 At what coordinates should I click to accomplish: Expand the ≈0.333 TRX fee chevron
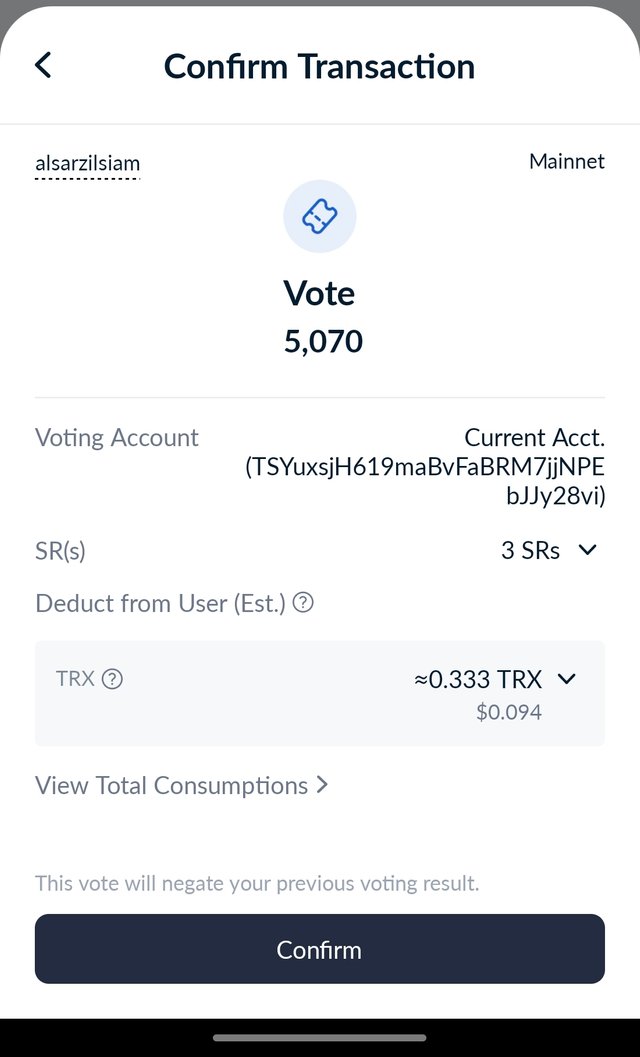[567, 679]
